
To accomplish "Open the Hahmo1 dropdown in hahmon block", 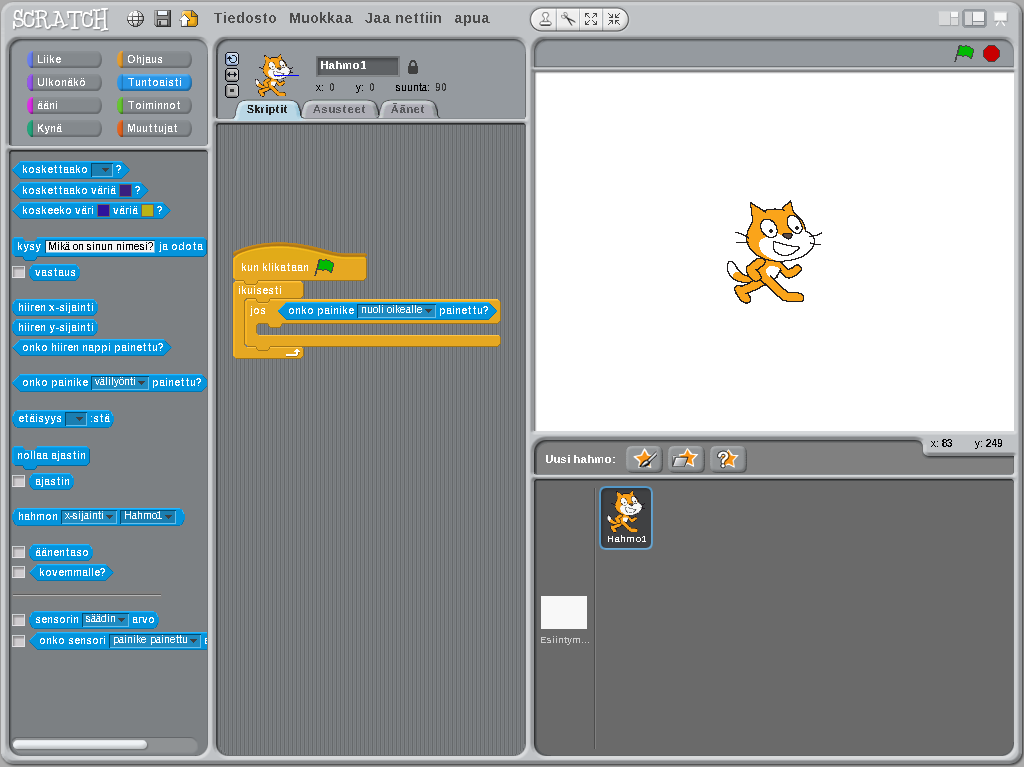I will click(148, 516).
